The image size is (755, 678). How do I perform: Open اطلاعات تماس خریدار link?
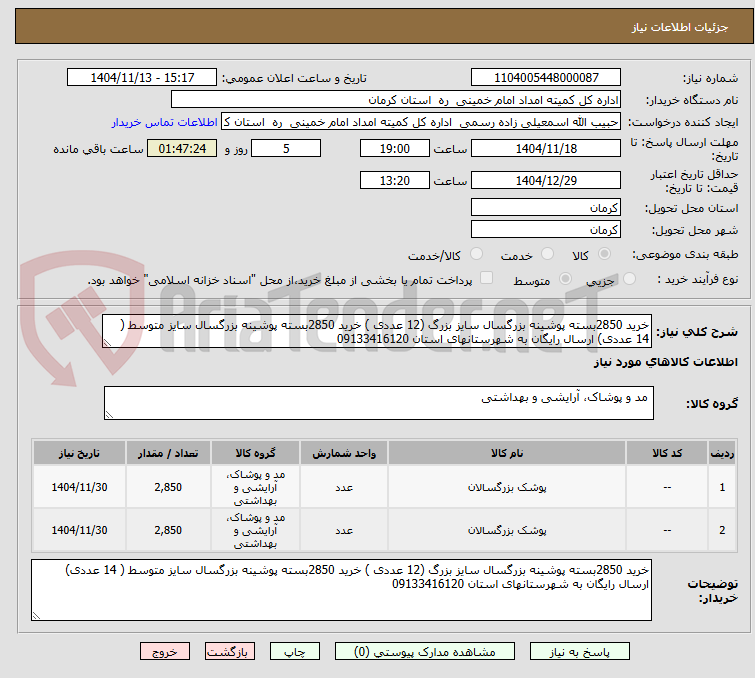(x=165, y=122)
